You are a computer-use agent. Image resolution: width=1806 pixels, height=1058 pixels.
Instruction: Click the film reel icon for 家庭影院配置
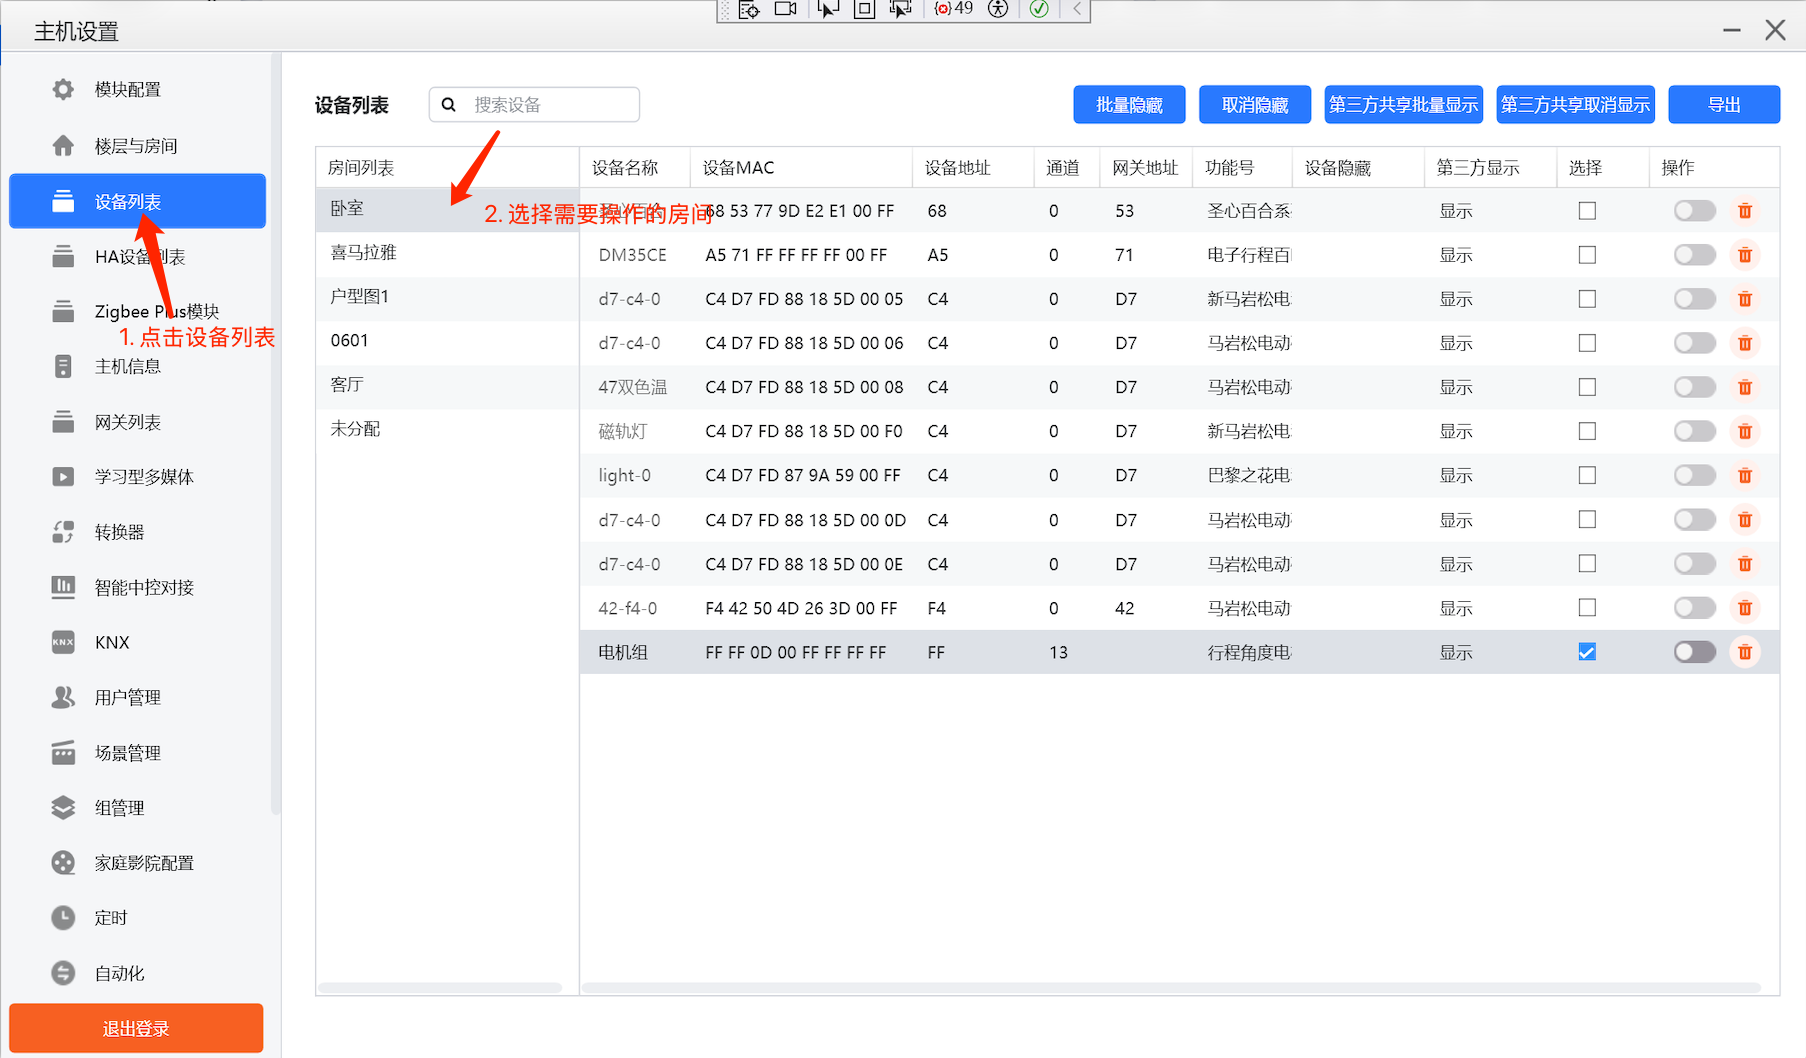(63, 863)
